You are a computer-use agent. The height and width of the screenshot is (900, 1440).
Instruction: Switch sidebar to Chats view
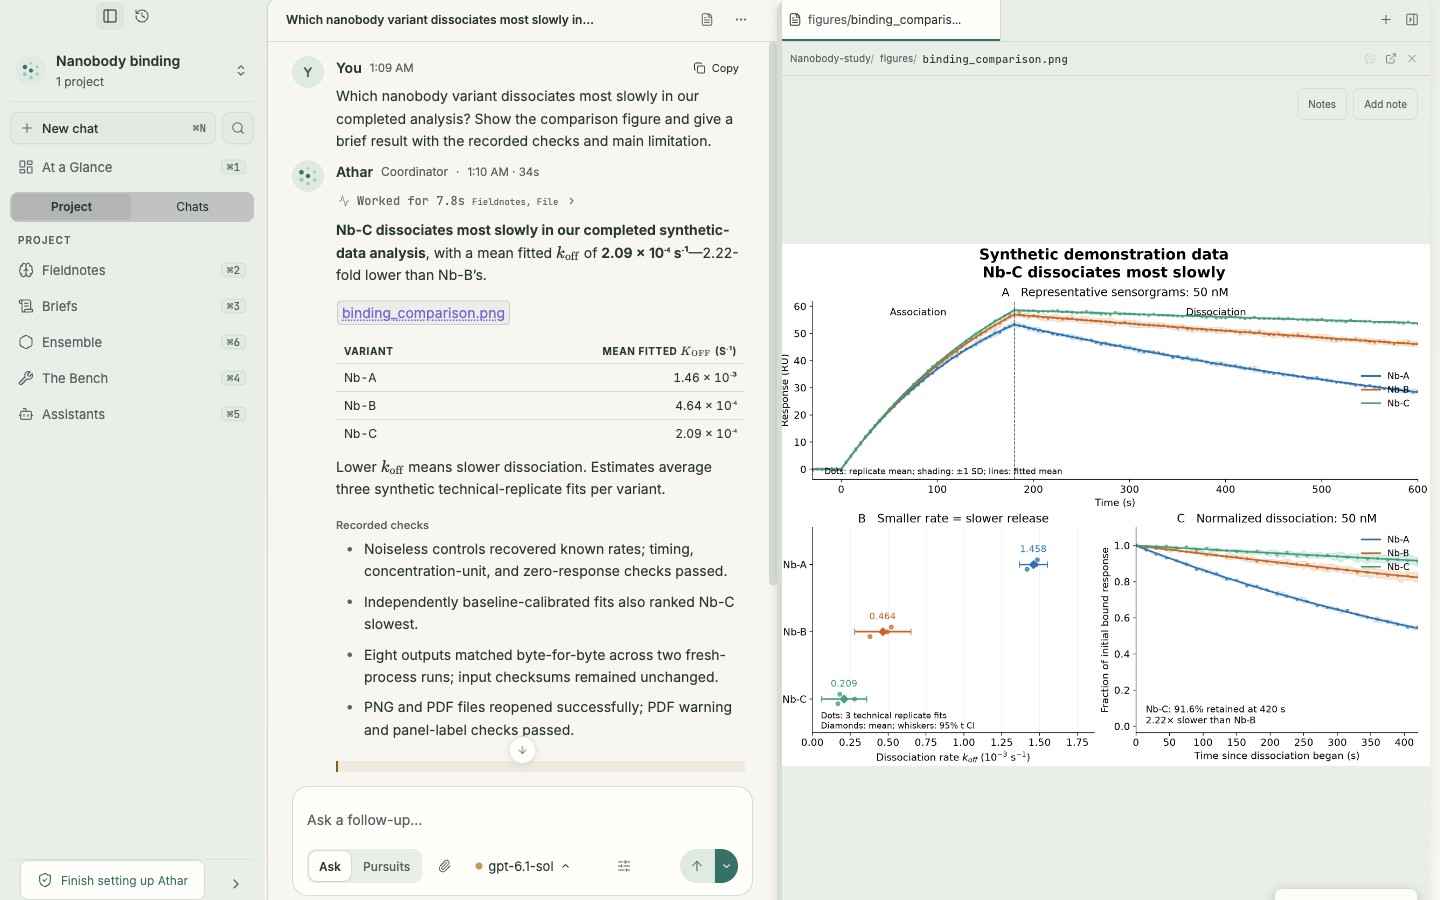point(192,207)
